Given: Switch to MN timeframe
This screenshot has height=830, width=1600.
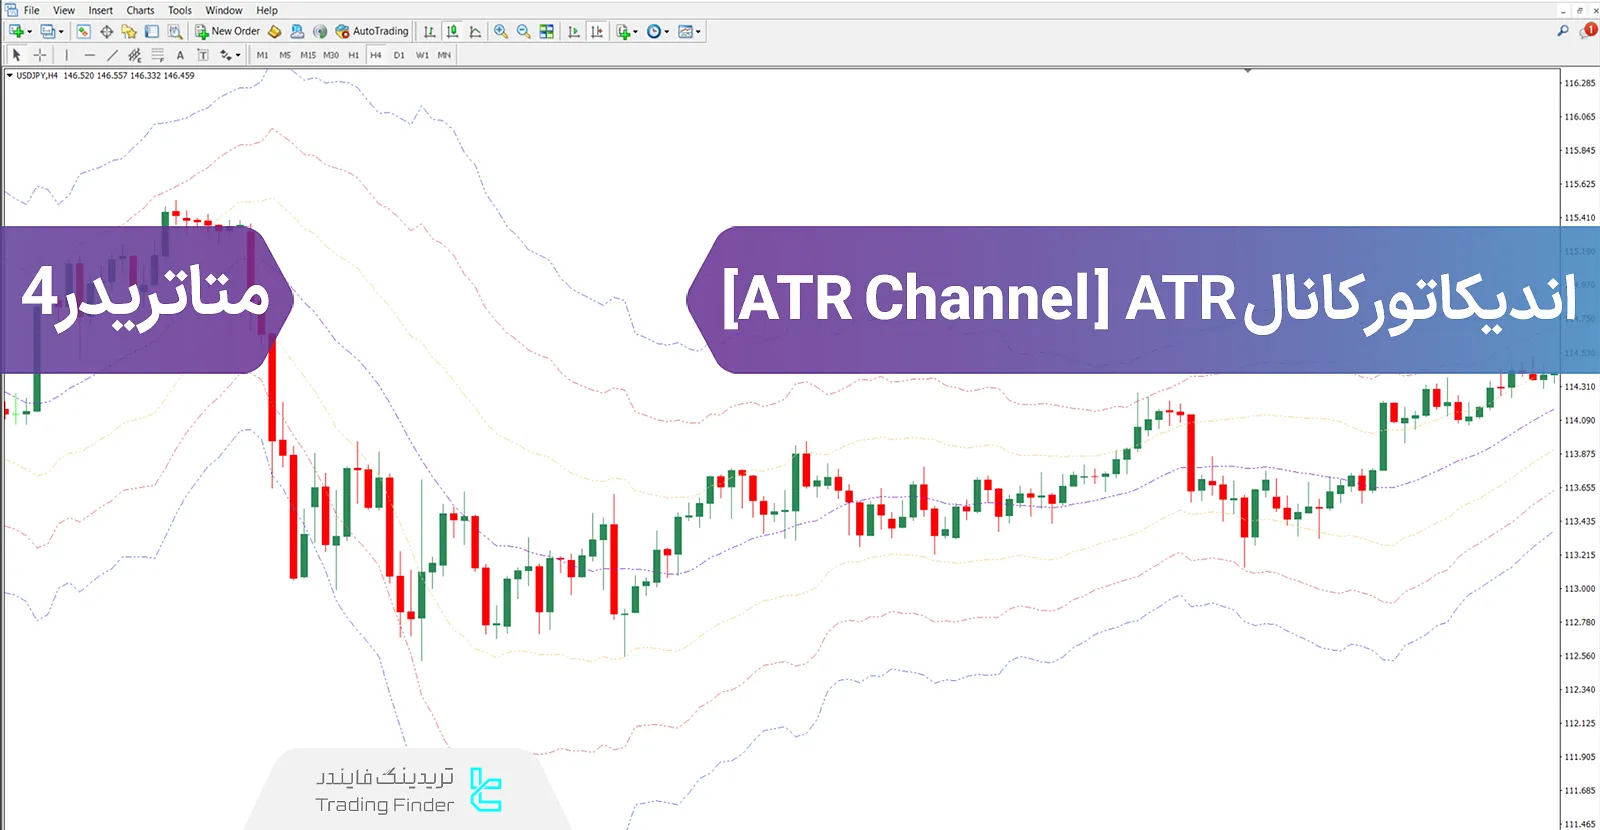Looking at the screenshot, I should (x=444, y=55).
